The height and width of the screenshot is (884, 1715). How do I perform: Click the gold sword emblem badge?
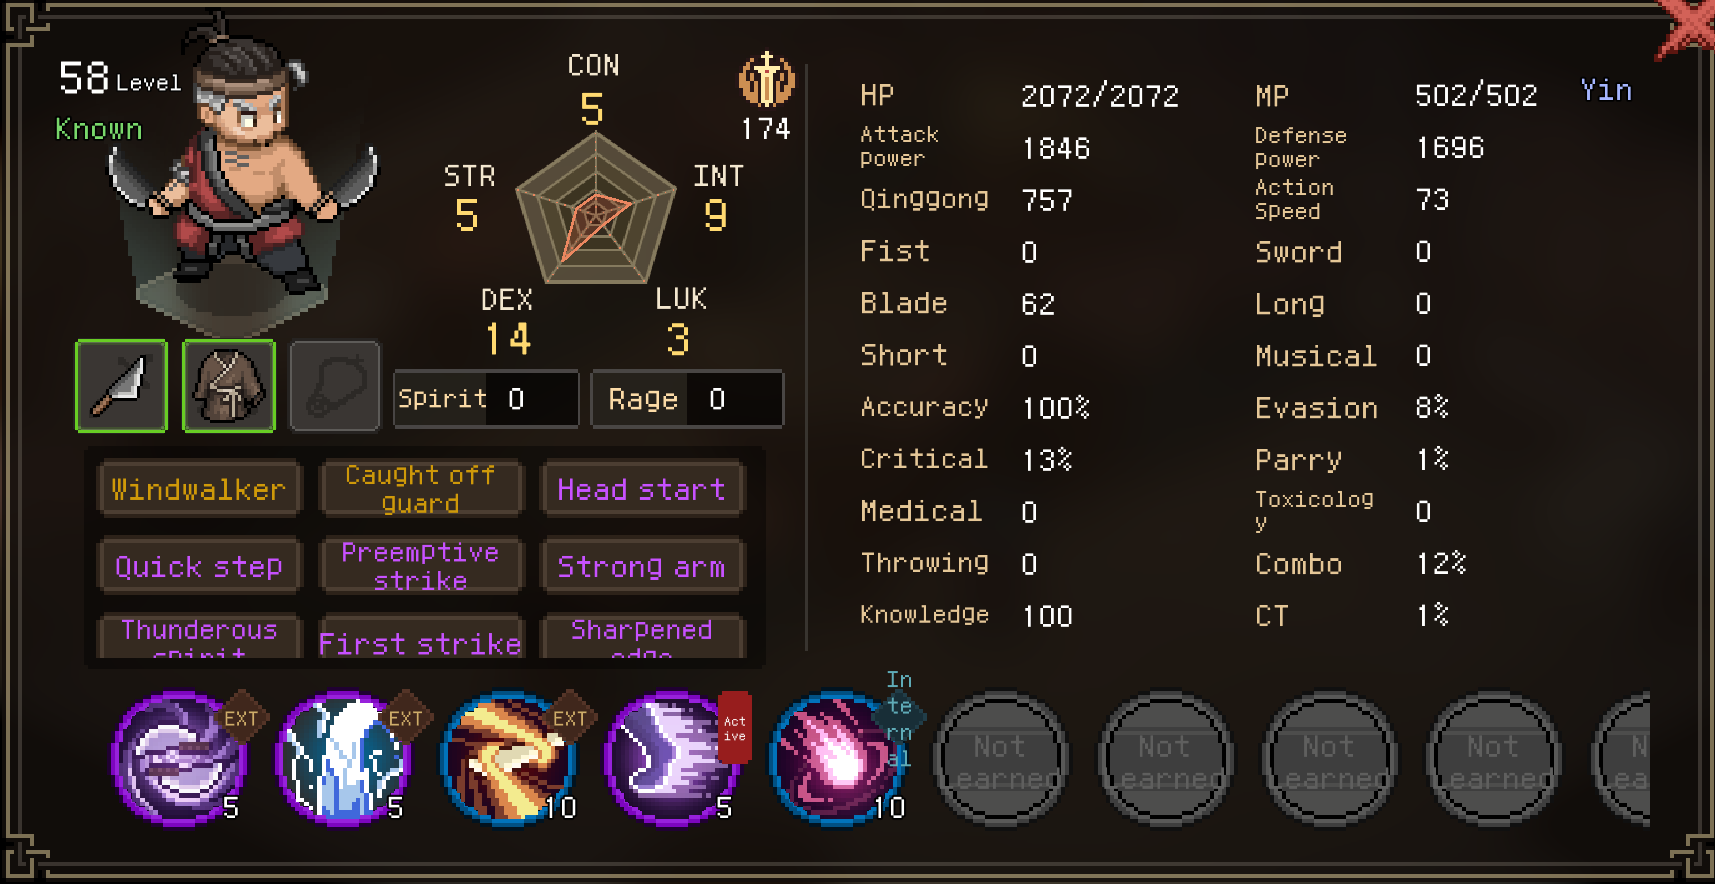point(767,80)
